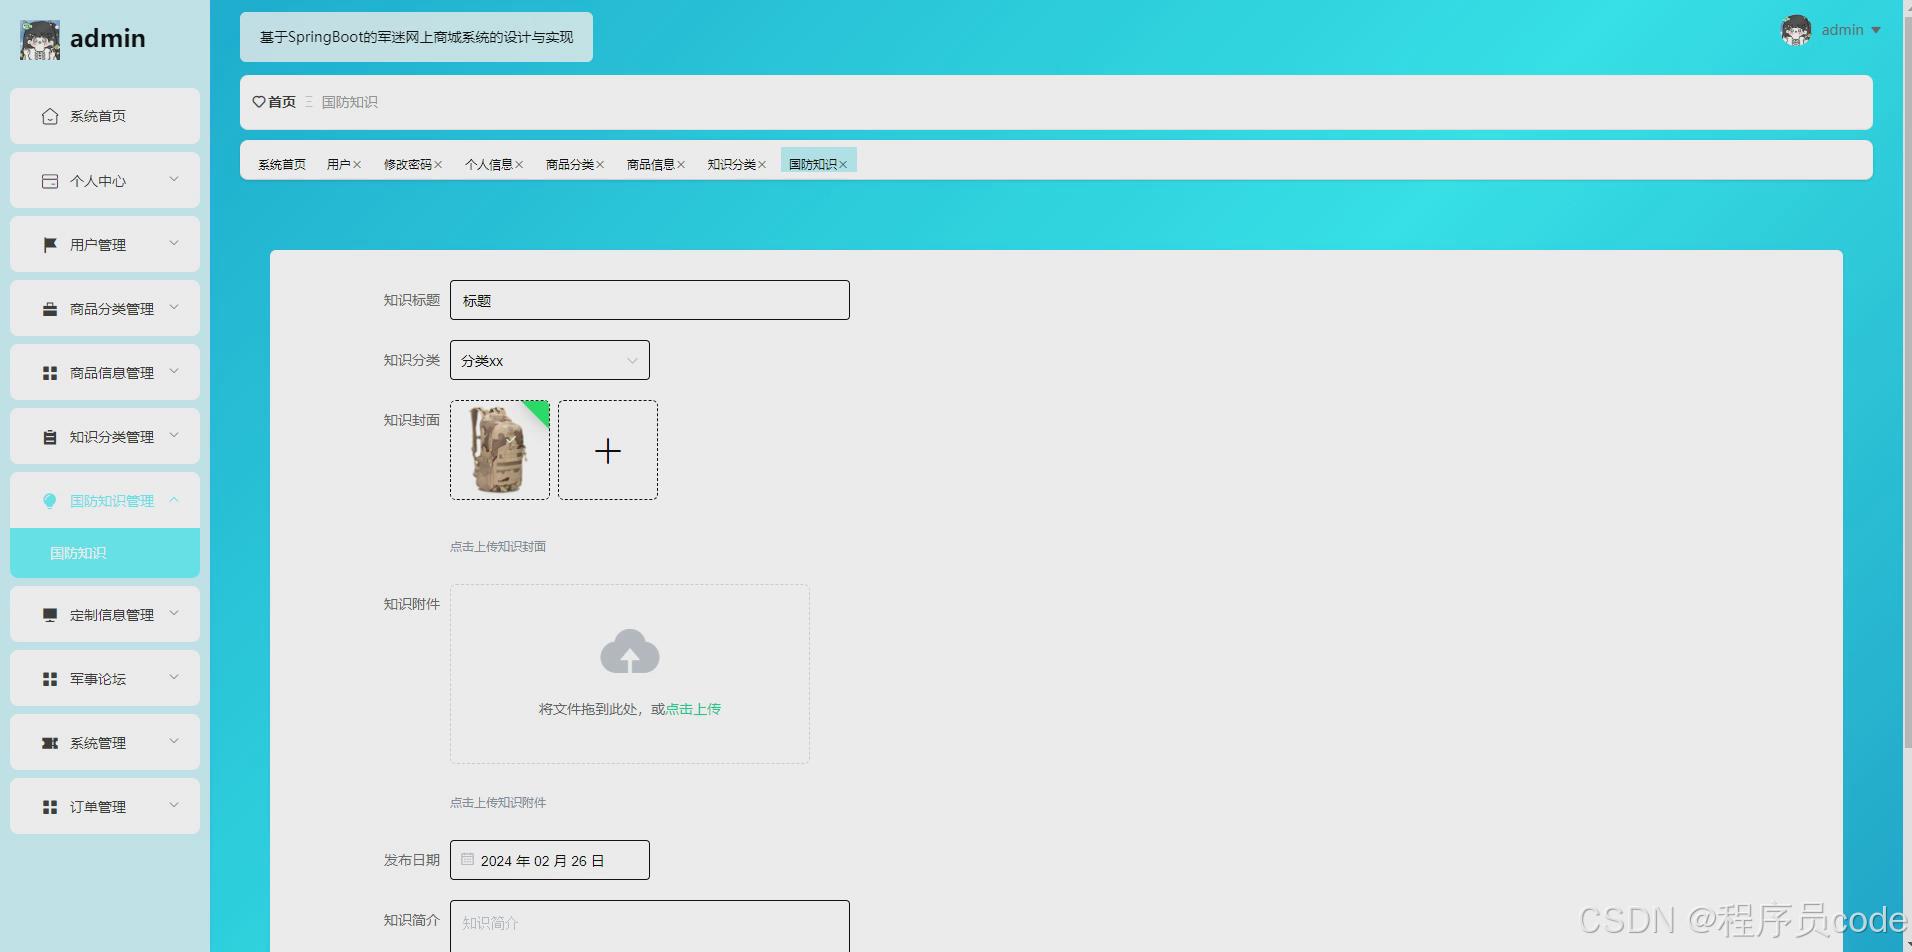Switch to the 知识分类 tab

pos(732,165)
